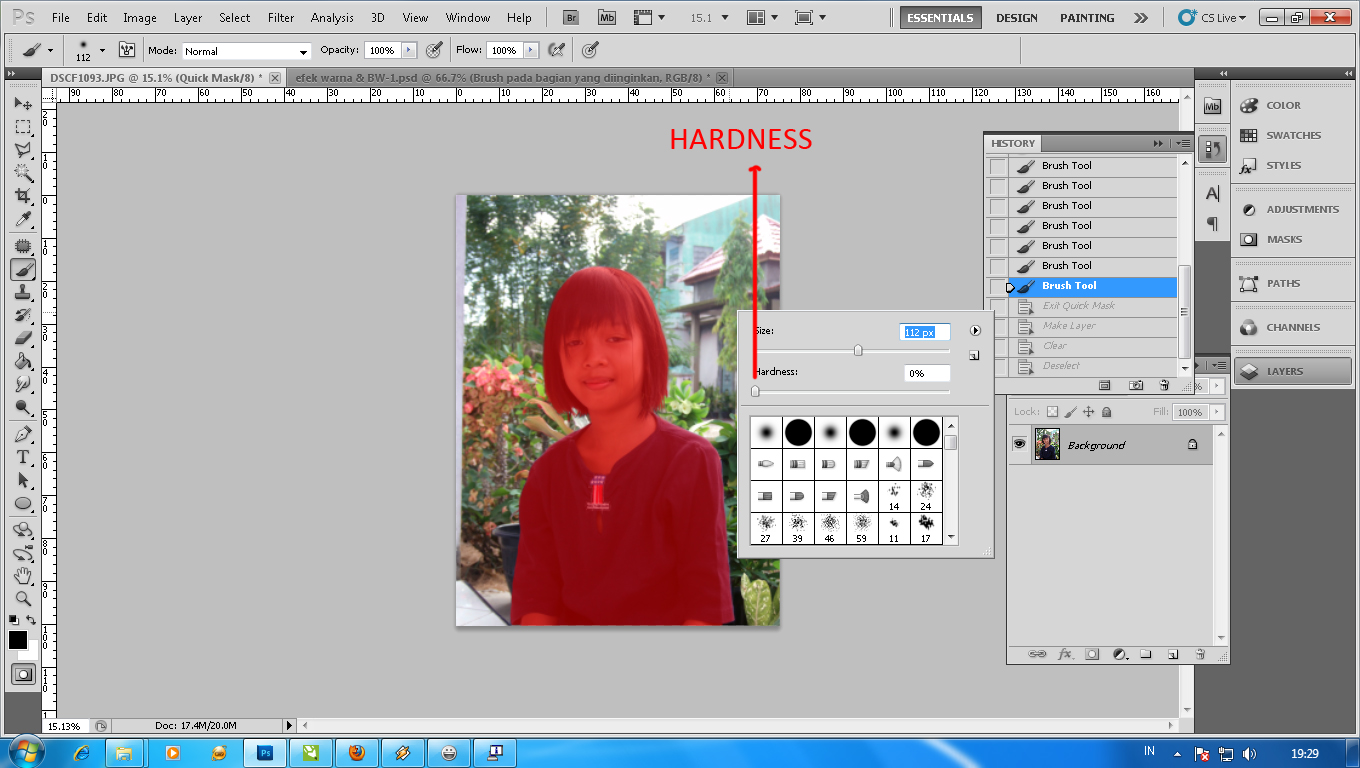
Task: Open the Flow slider arrow
Action: (x=531, y=50)
